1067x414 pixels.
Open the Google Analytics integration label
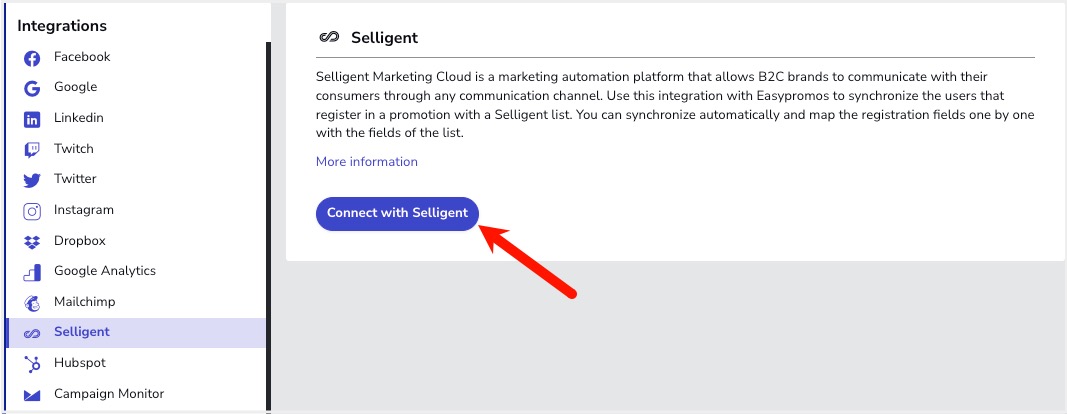pyautogui.click(x=105, y=271)
